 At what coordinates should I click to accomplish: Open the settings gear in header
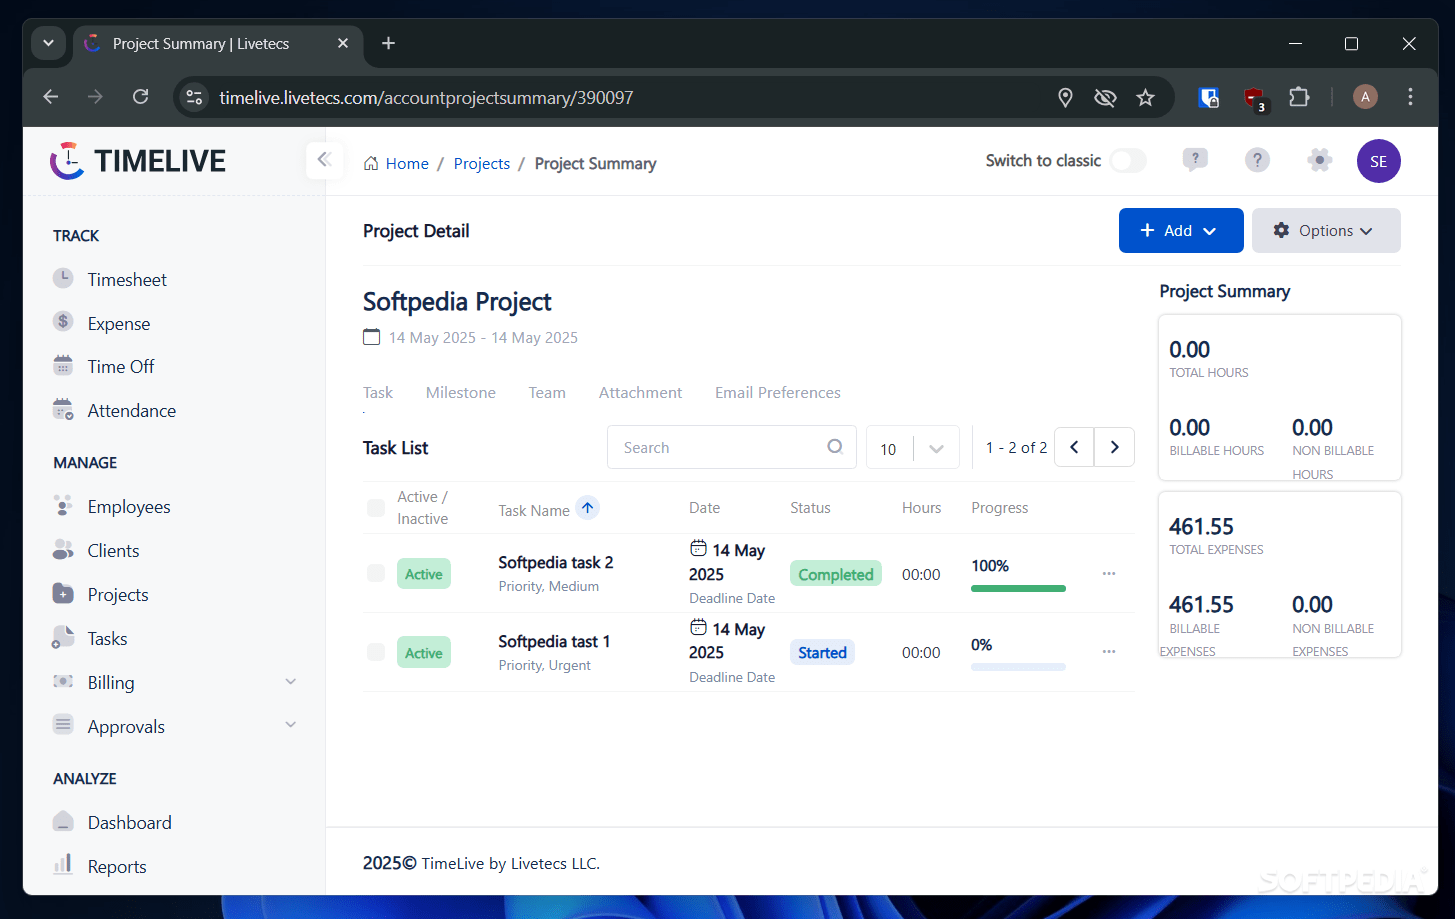tap(1320, 160)
